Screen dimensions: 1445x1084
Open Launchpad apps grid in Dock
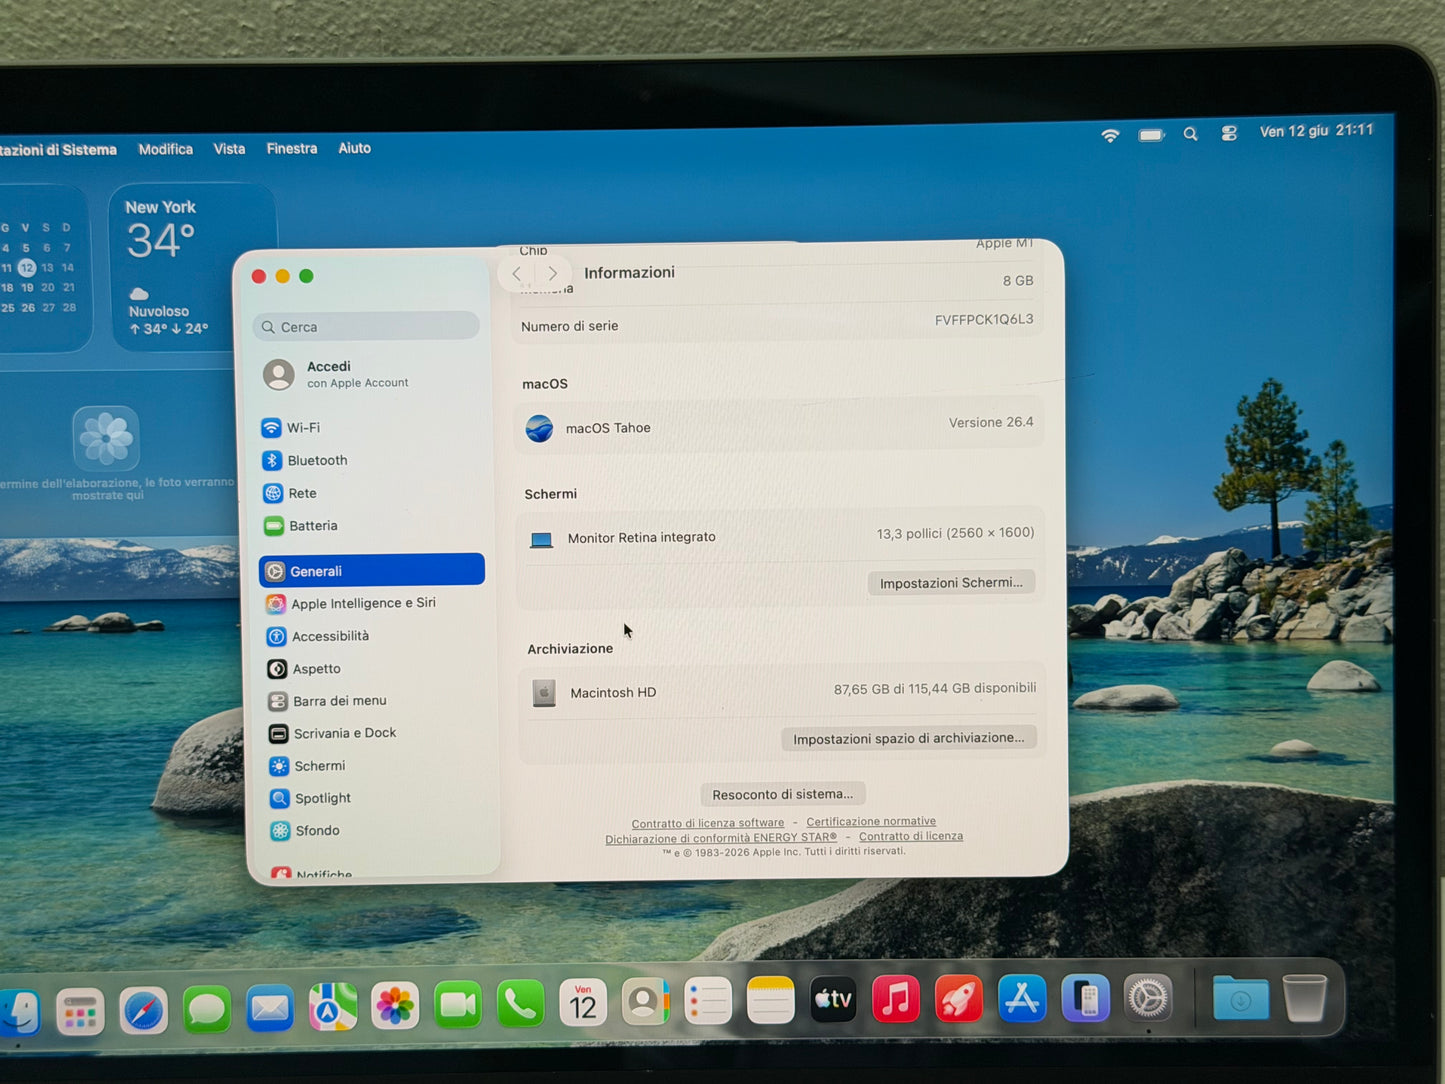coord(80,1013)
